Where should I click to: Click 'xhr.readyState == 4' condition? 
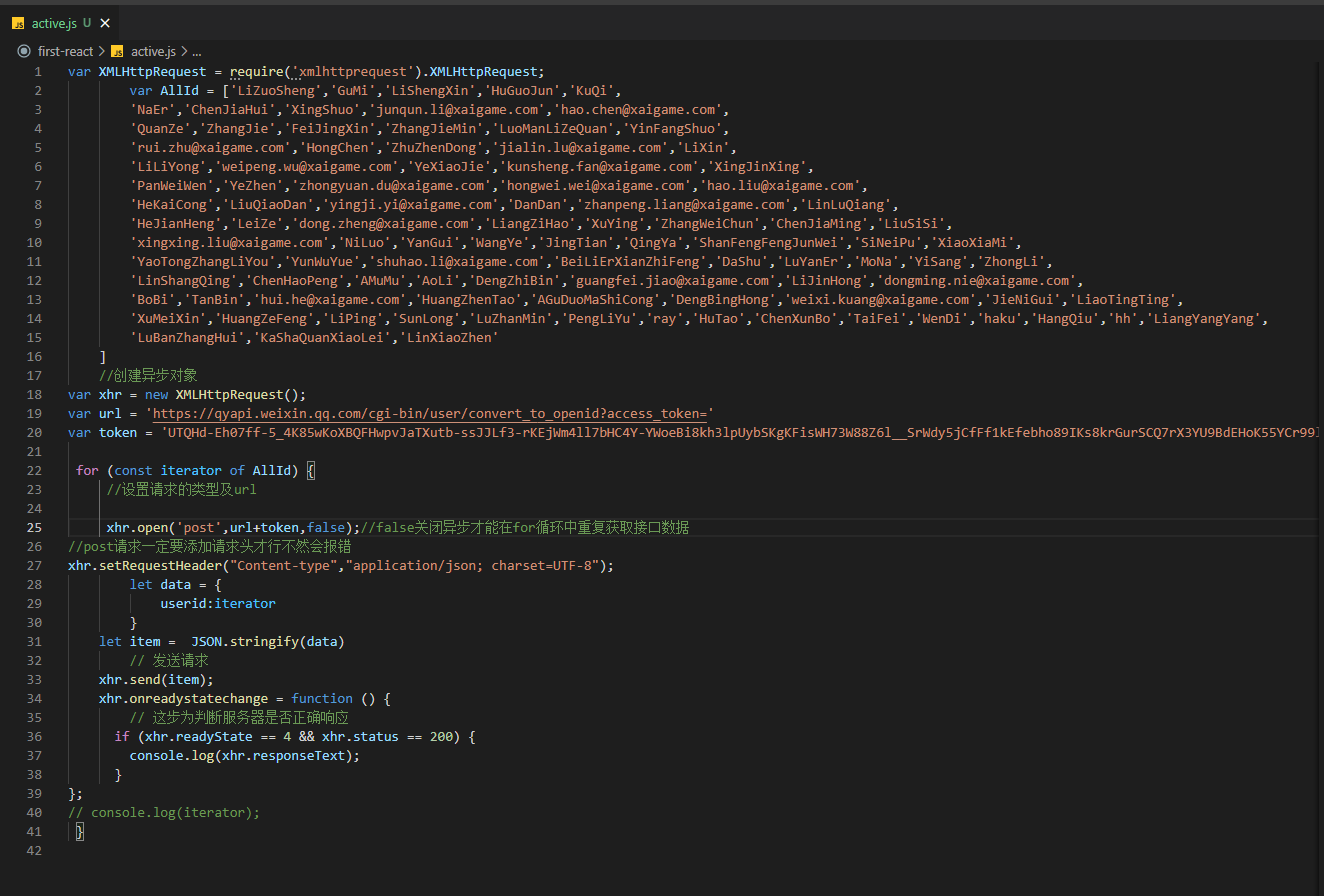[218, 736]
